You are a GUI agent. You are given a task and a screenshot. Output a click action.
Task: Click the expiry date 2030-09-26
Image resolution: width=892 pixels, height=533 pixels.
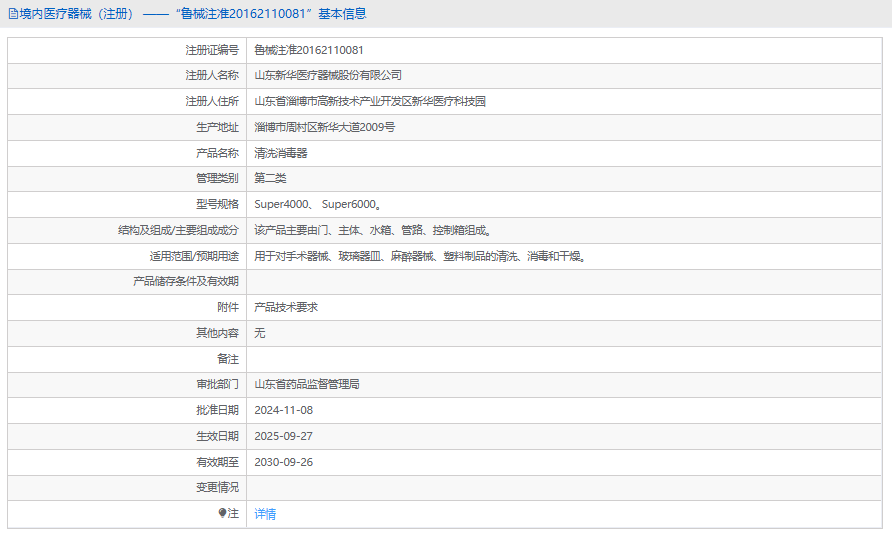point(283,462)
